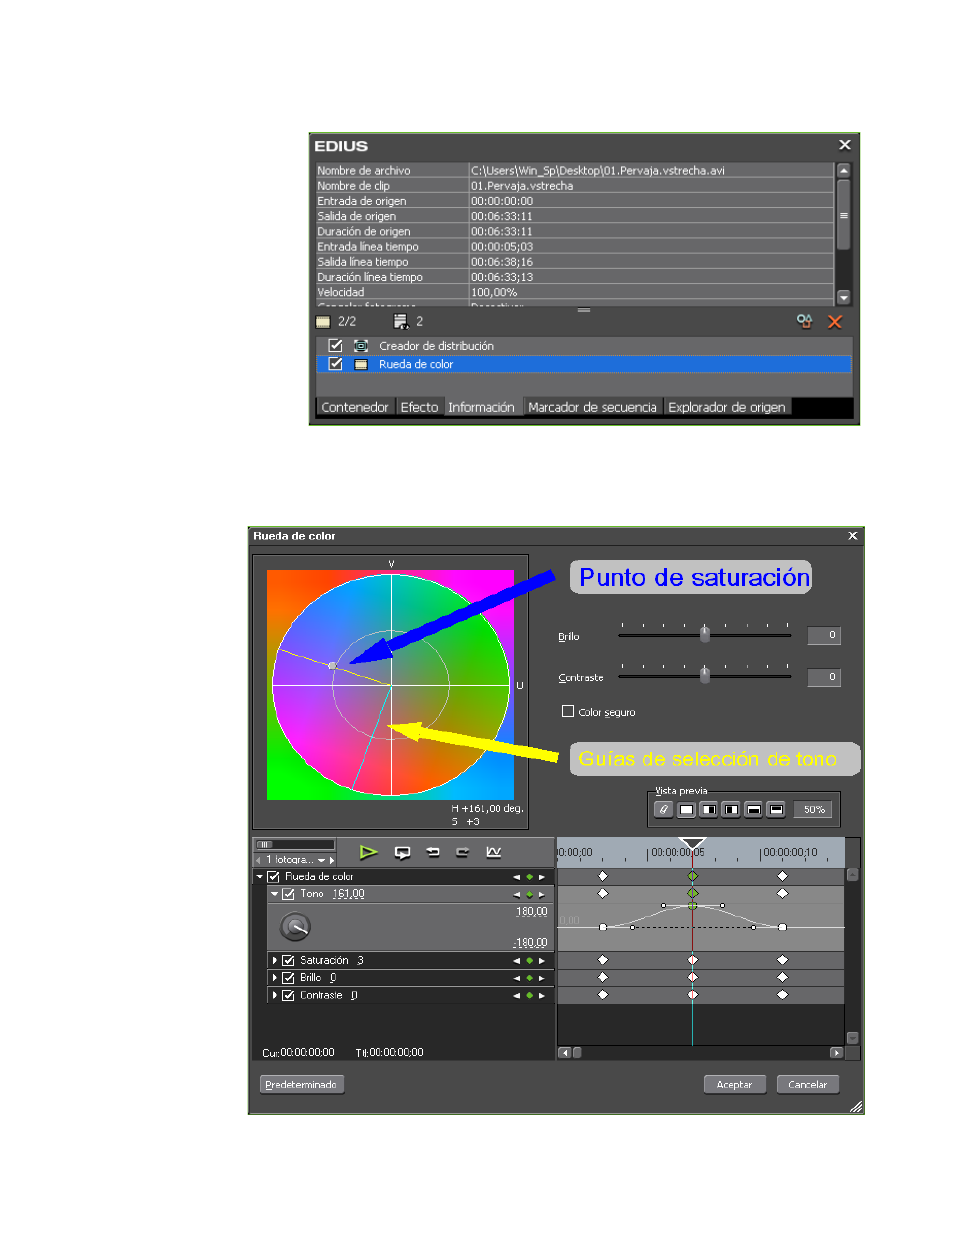Add keyframe on Rueda de color row
Image resolution: width=954 pixels, height=1235 pixels.
(x=529, y=877)
